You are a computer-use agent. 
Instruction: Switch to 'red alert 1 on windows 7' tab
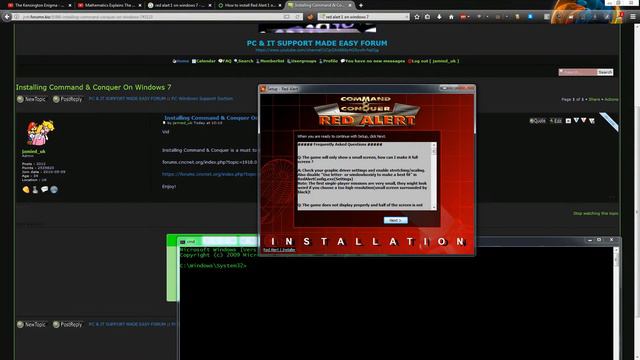tap(179, 5)
